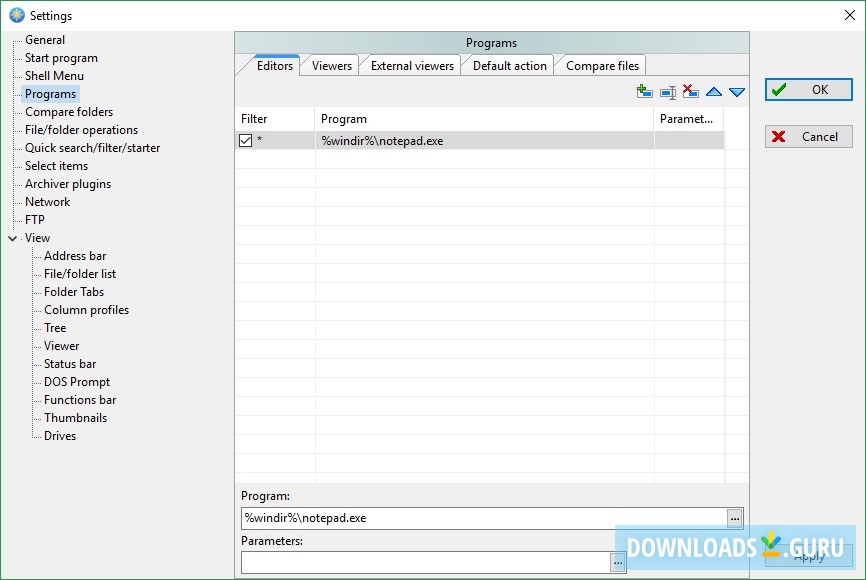Select Archiver plugins in the settings tree
866x580 pixels.
pyautogui.click(x=69, y=183)
